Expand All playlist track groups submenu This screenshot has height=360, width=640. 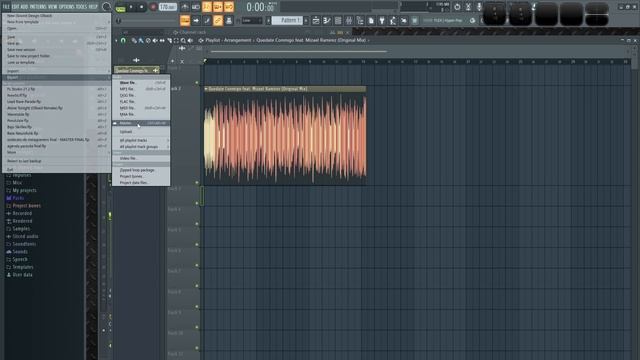click(141, 147)
